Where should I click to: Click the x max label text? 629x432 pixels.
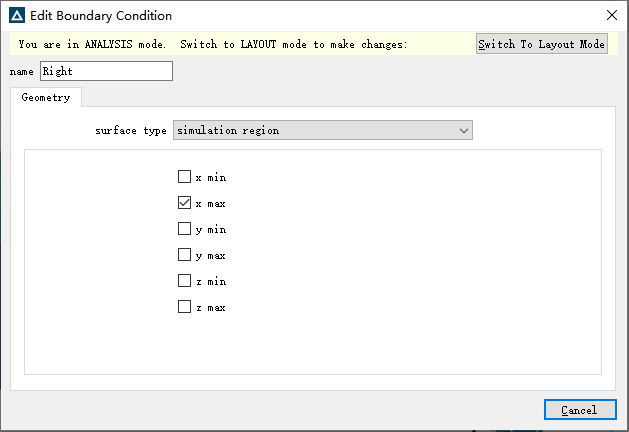(x=211, y=204)
